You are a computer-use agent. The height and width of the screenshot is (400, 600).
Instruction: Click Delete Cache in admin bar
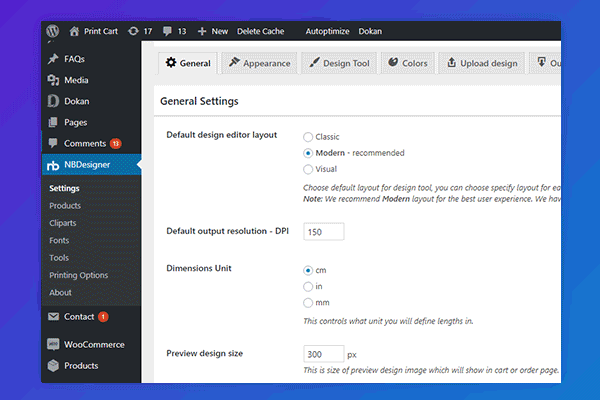(x=261, y=31)
